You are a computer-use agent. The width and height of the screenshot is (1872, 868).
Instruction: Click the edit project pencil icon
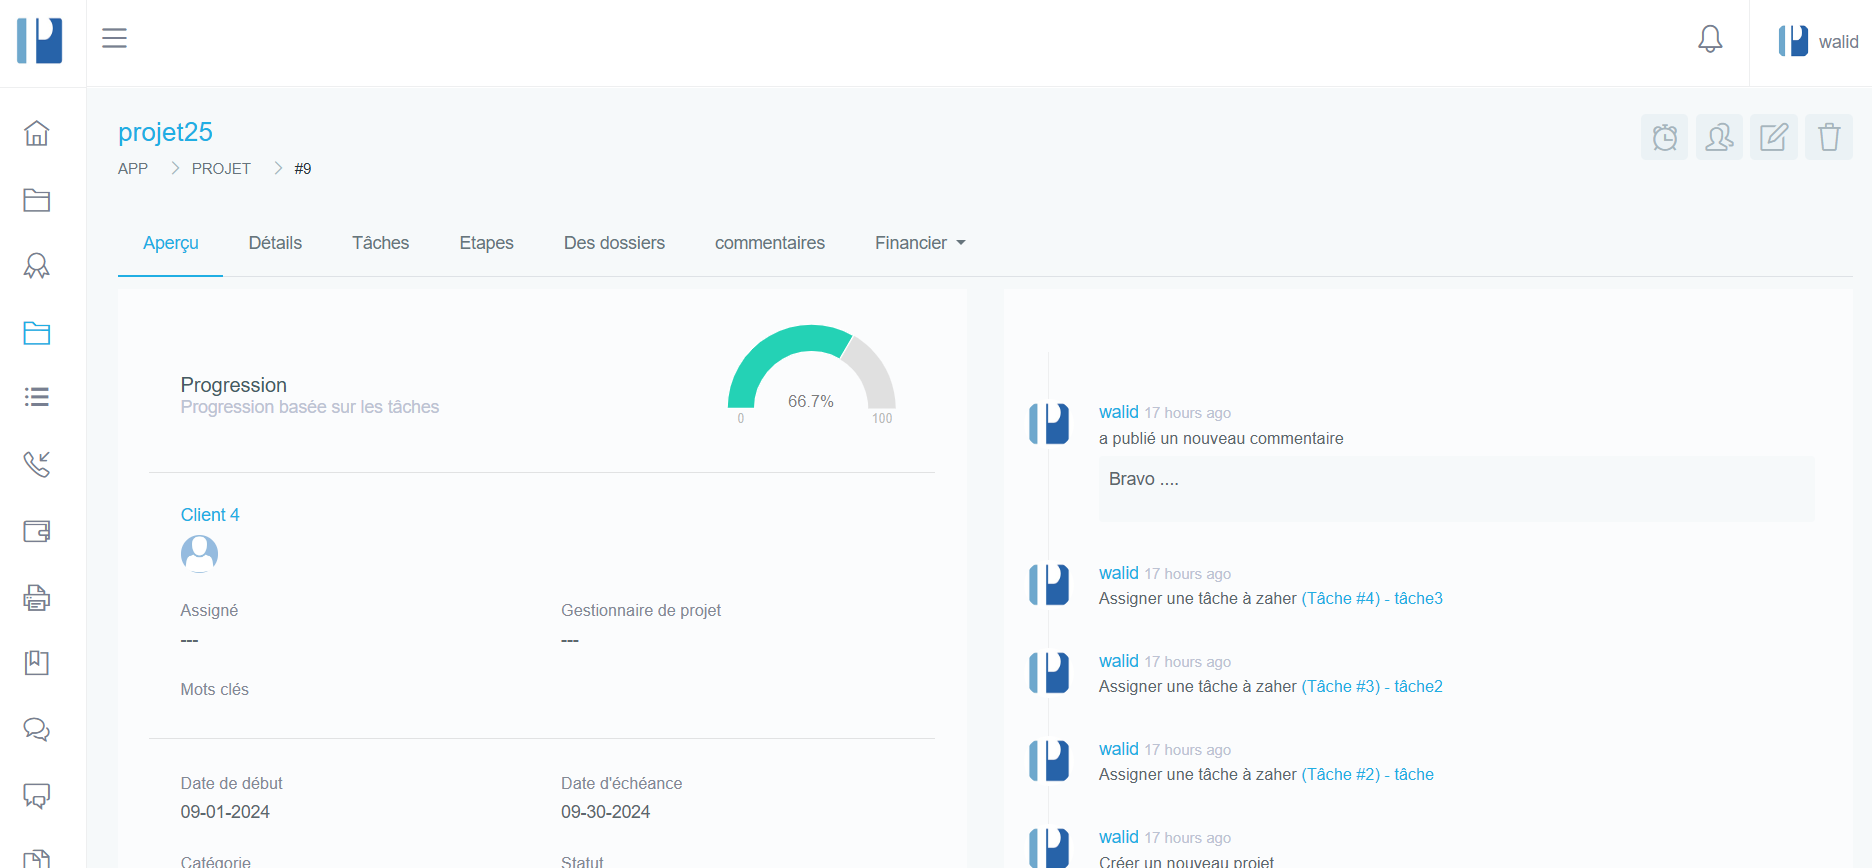[1773, 137]
